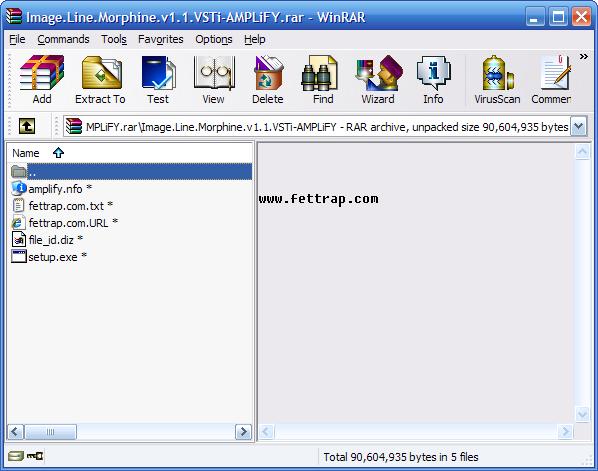
Task: Show archive Info
Action: click(x=433, y=80)
